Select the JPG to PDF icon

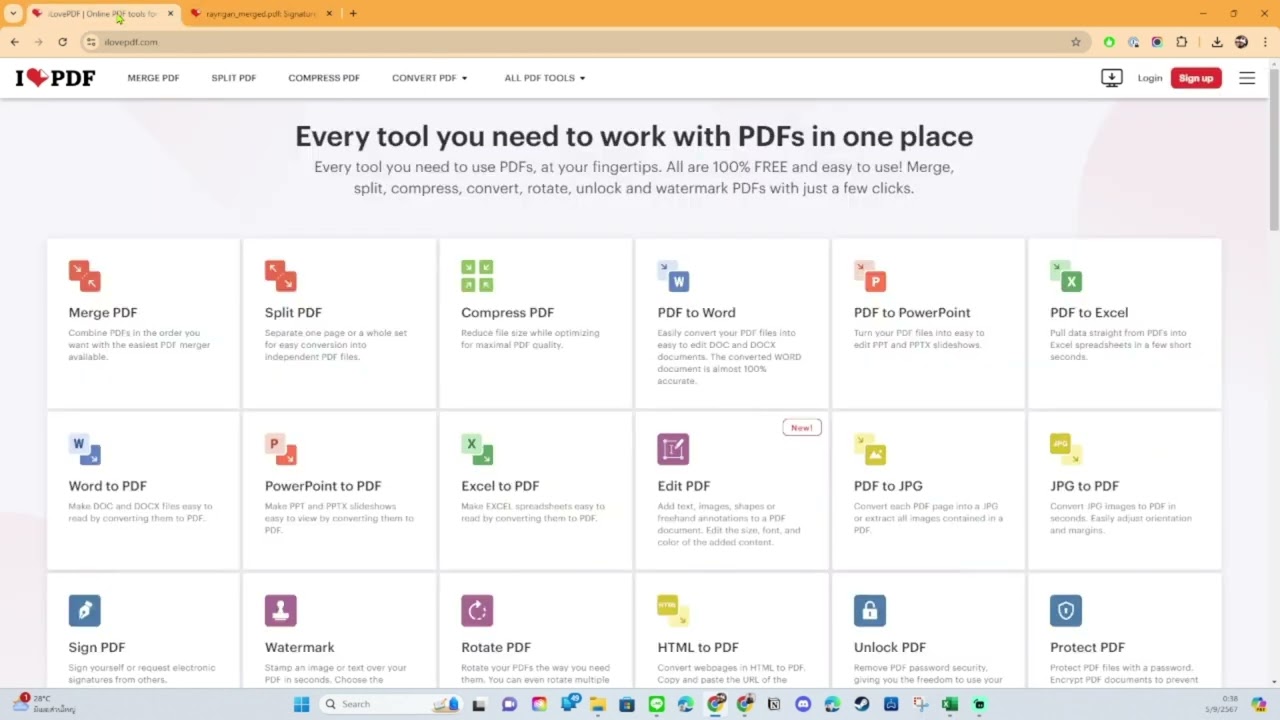pyautogui.click(x=1066, y=449)
